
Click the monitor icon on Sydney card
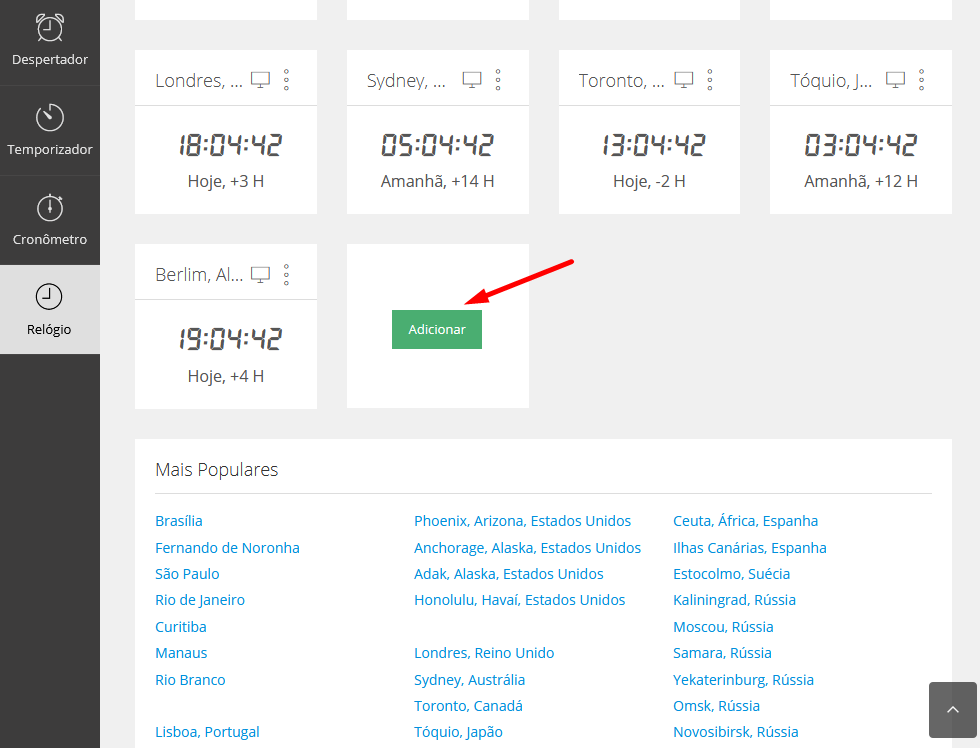tap(472, 80)
